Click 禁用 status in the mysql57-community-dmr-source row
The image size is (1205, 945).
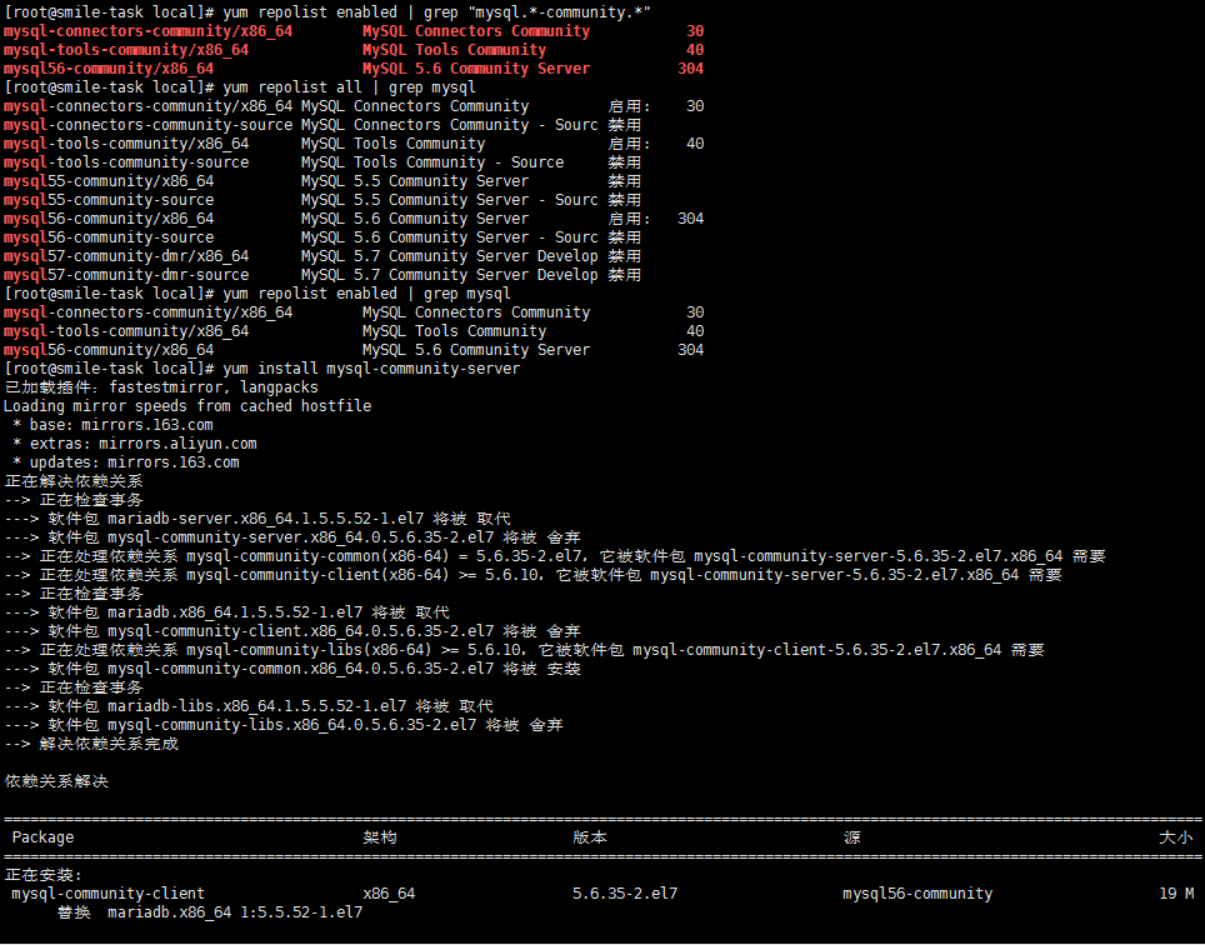tap(625, 275)
